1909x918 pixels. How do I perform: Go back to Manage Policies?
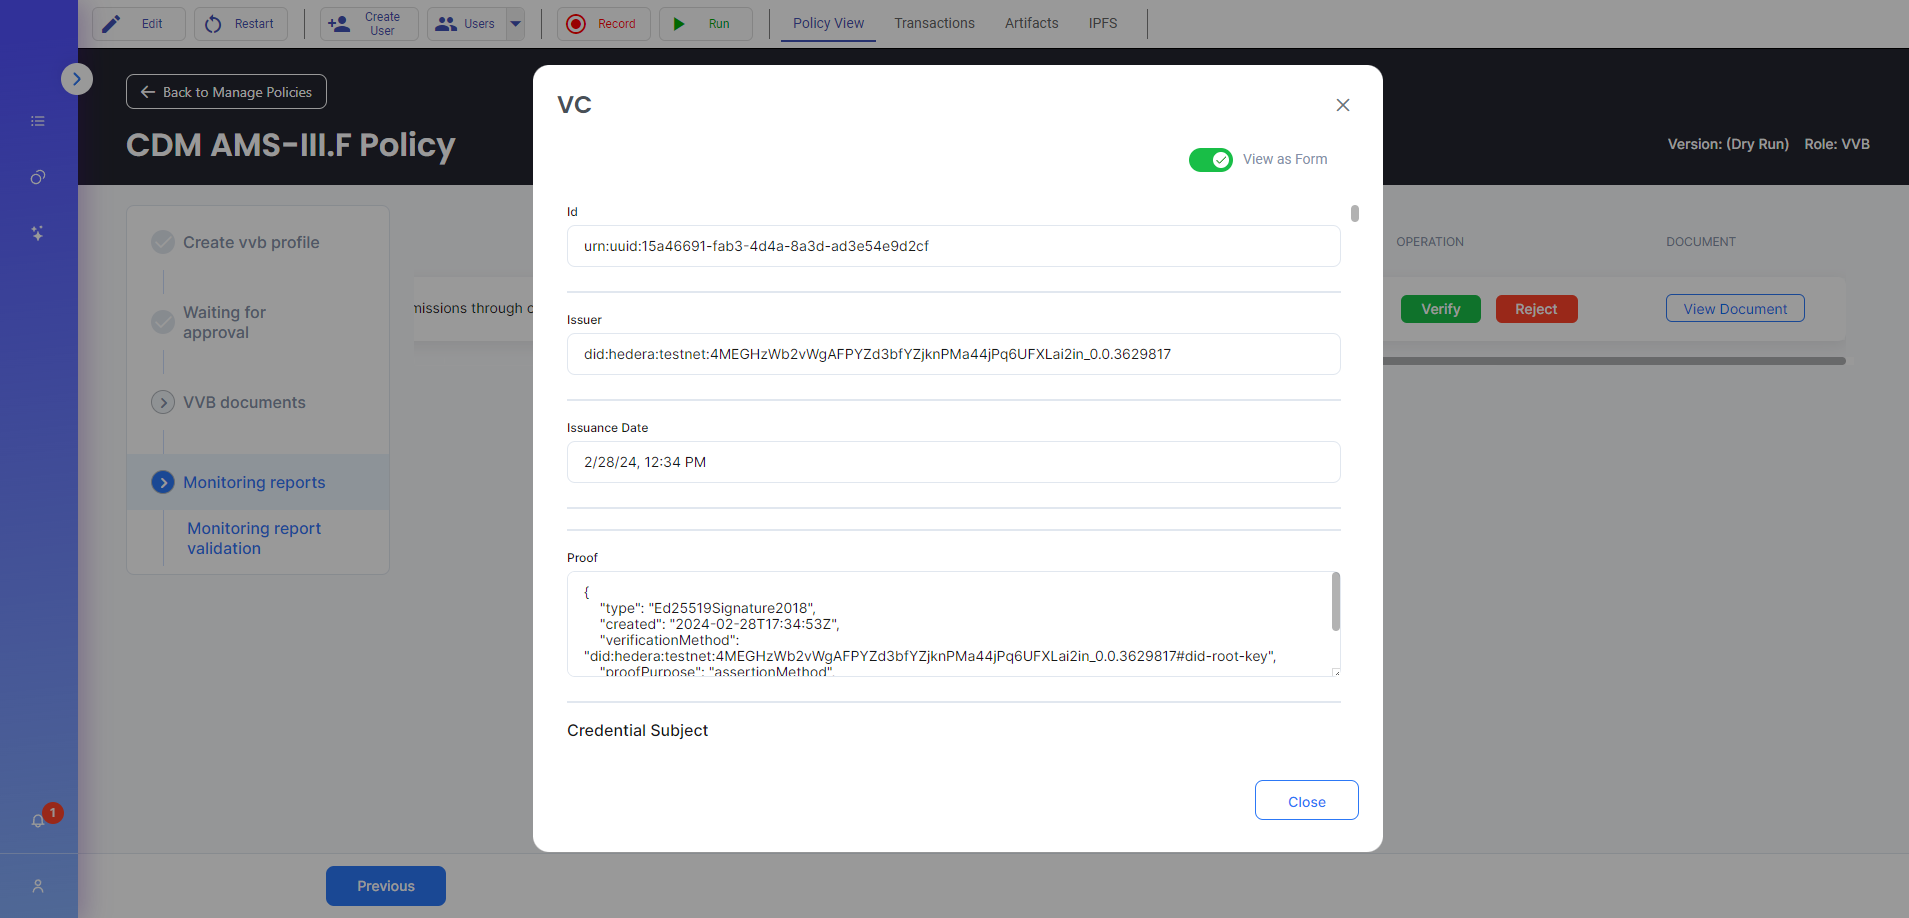(226, 92)
